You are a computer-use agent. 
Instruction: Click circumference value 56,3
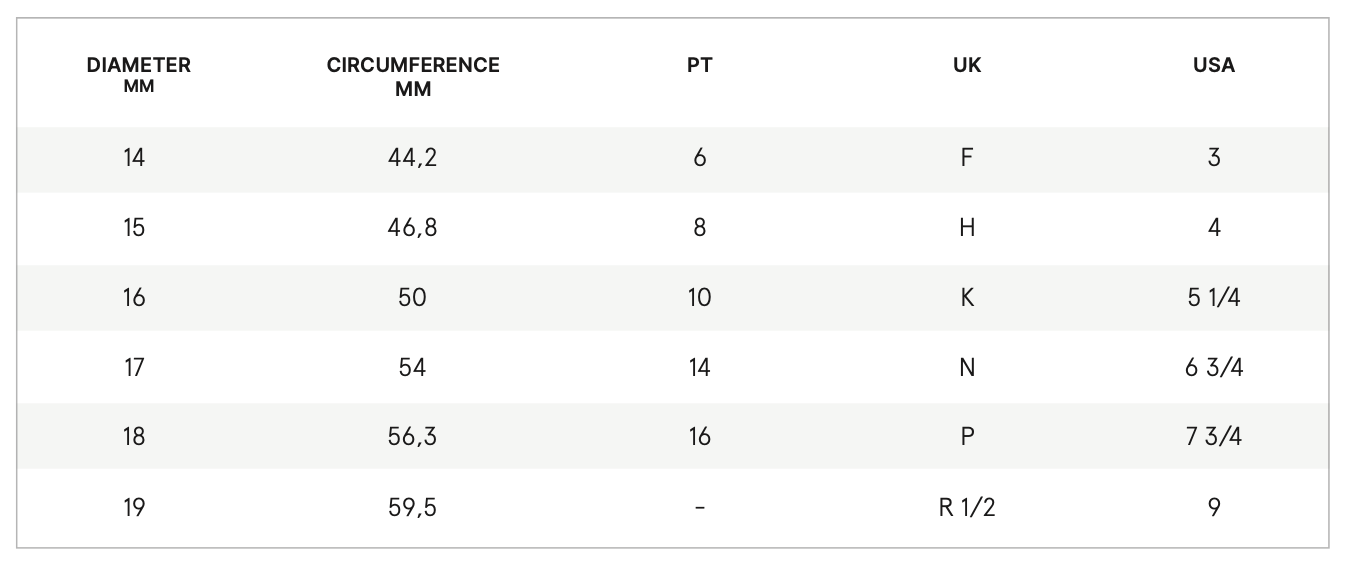[413, 437]
